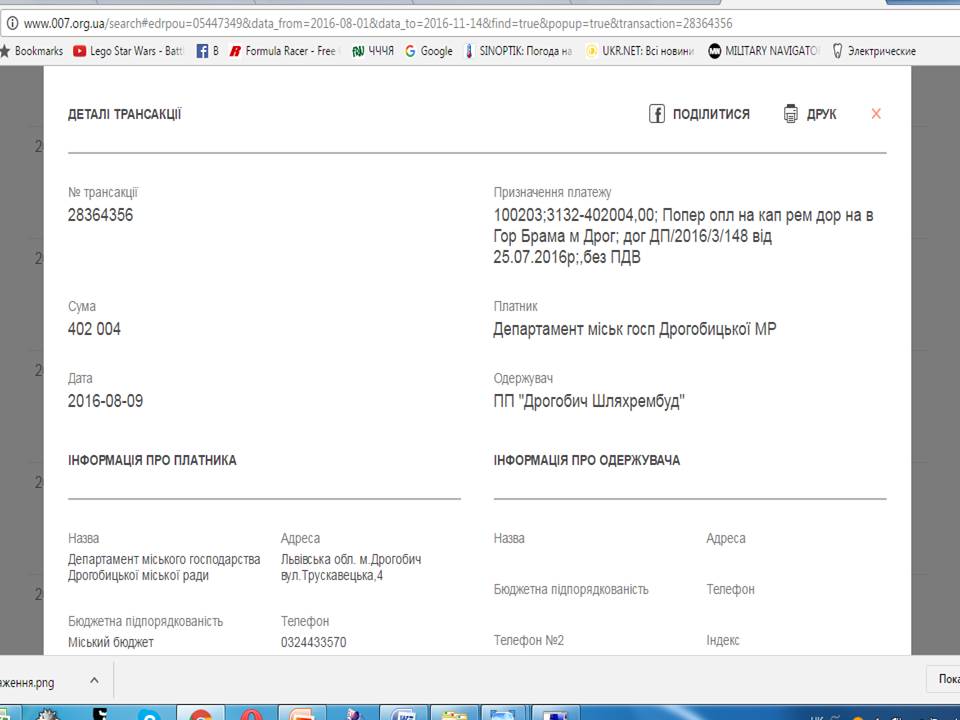
Task: Open the SINOPTIK weather bookmark
Action: click(519, 51)
